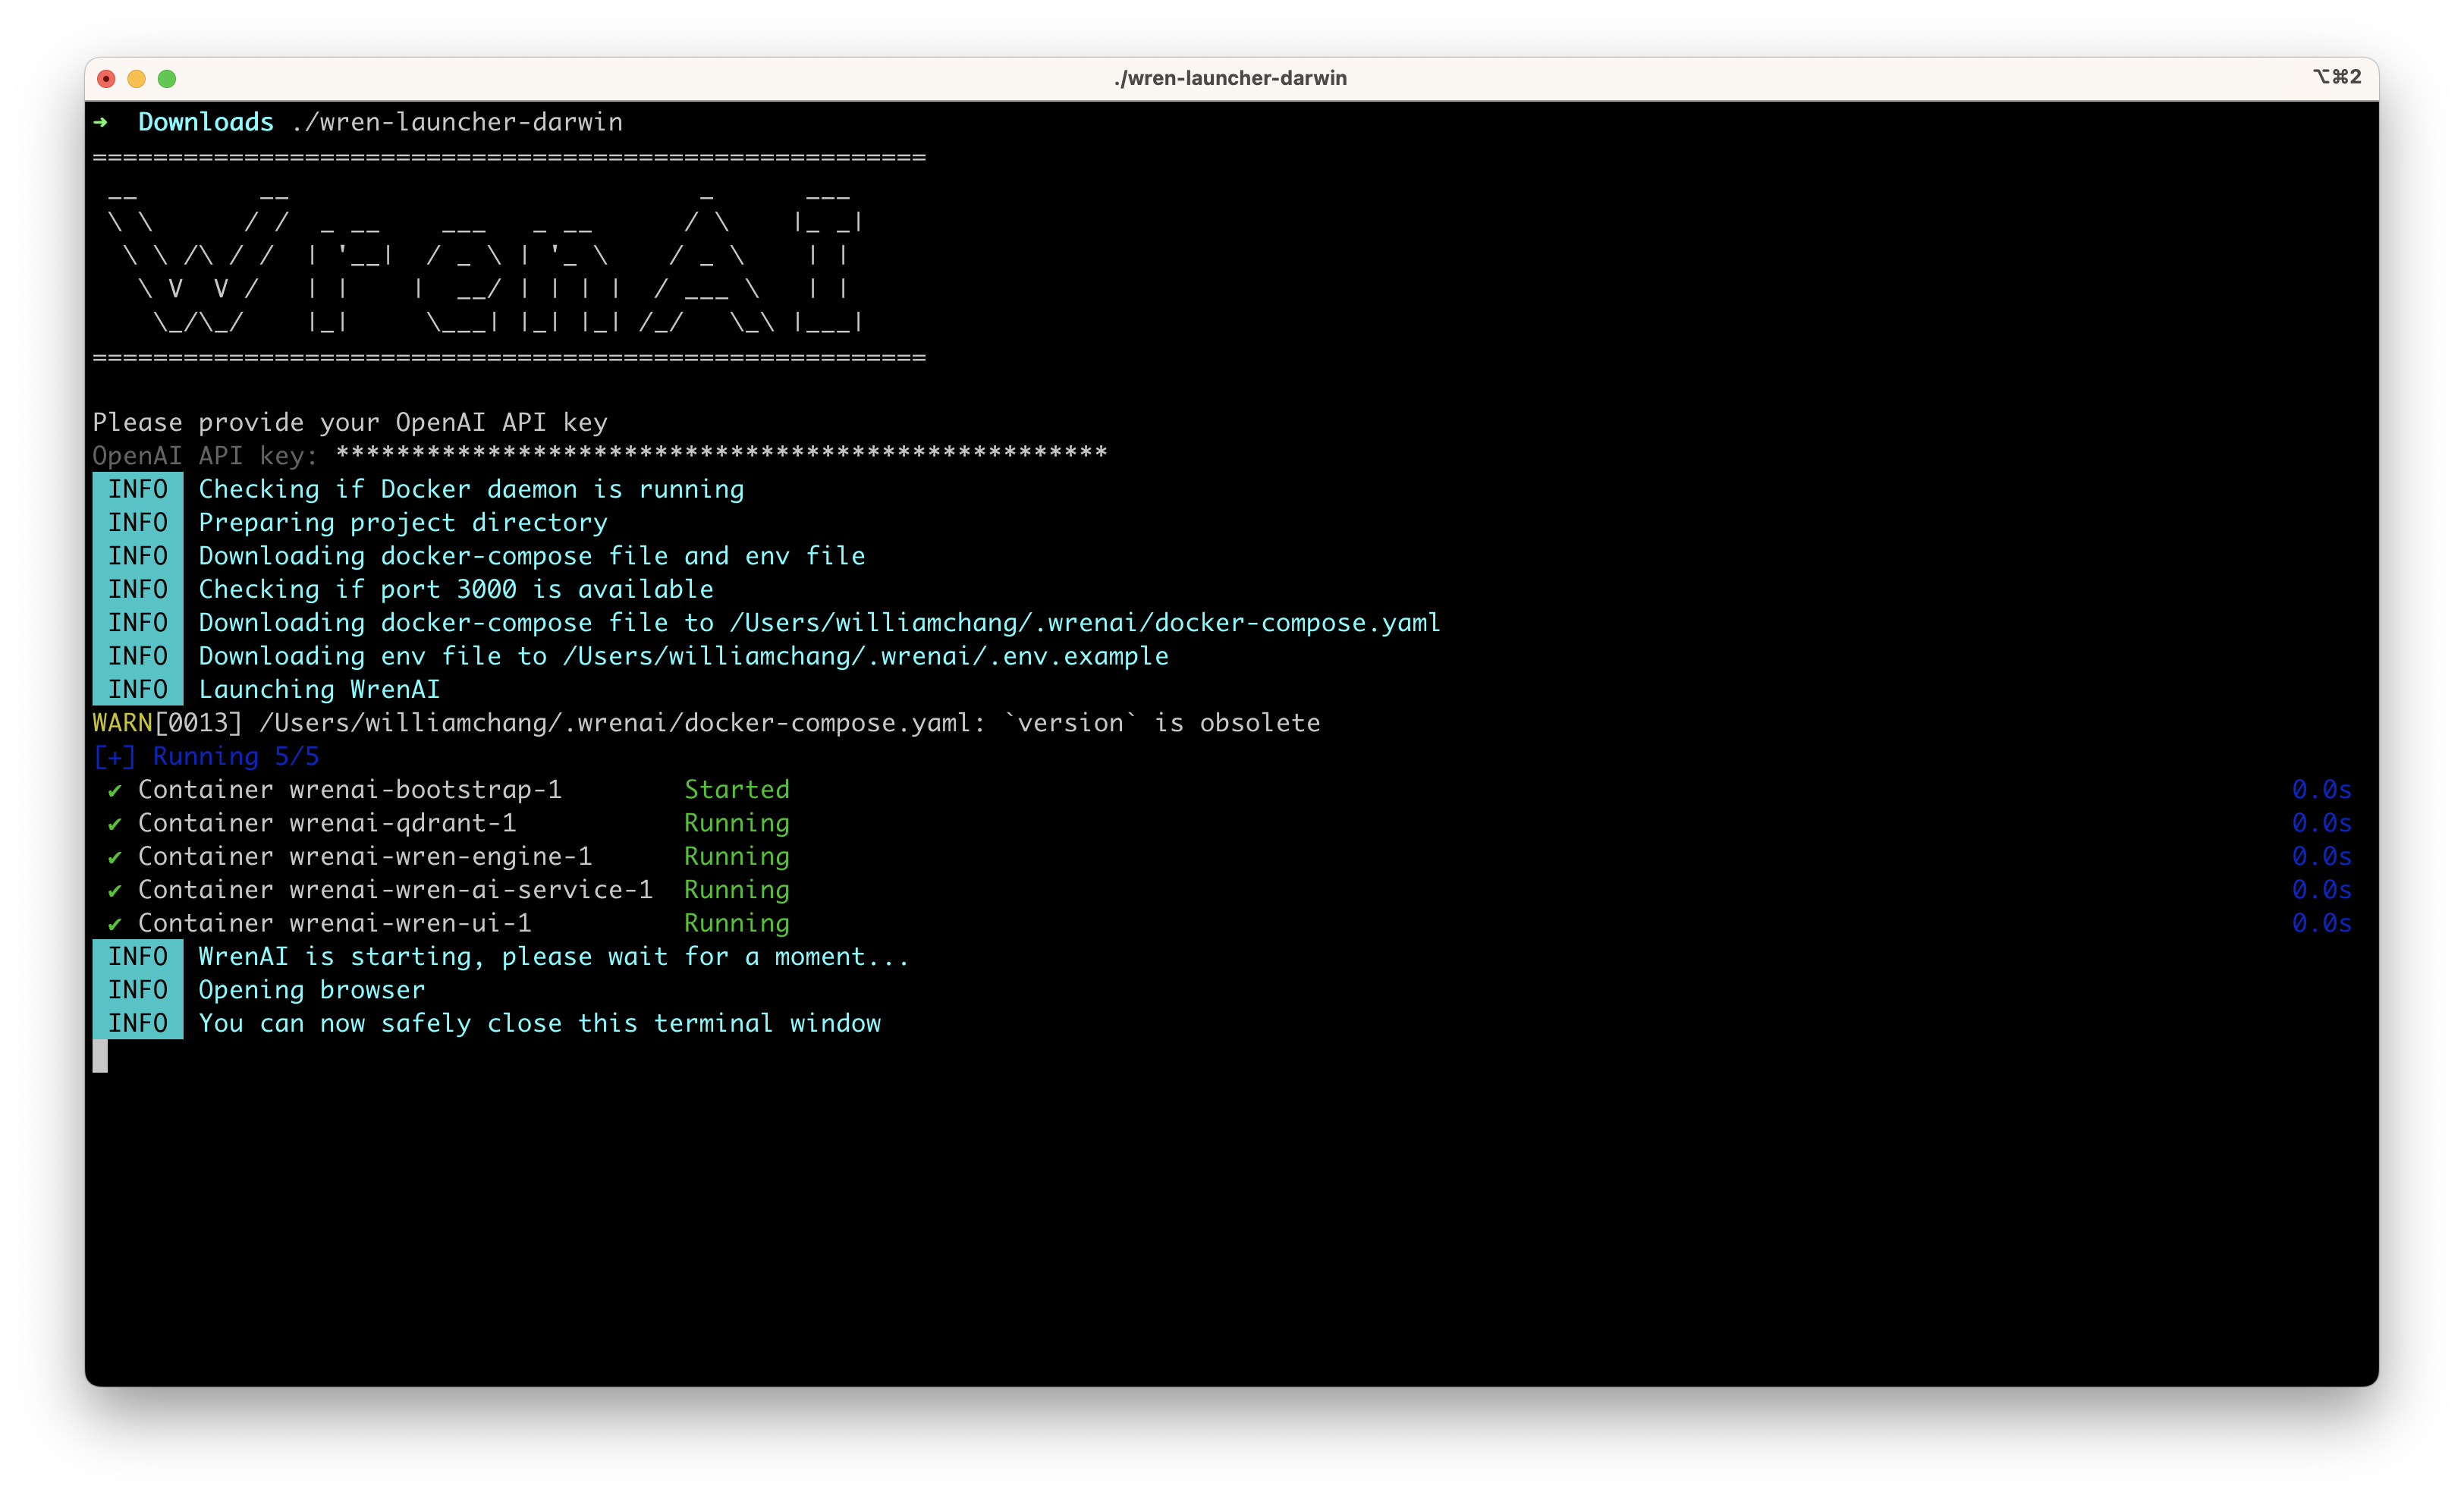Click checkmark beside wrenai-wren-ui-1
Viewport: 2464px width, 1499px height.
115,924
